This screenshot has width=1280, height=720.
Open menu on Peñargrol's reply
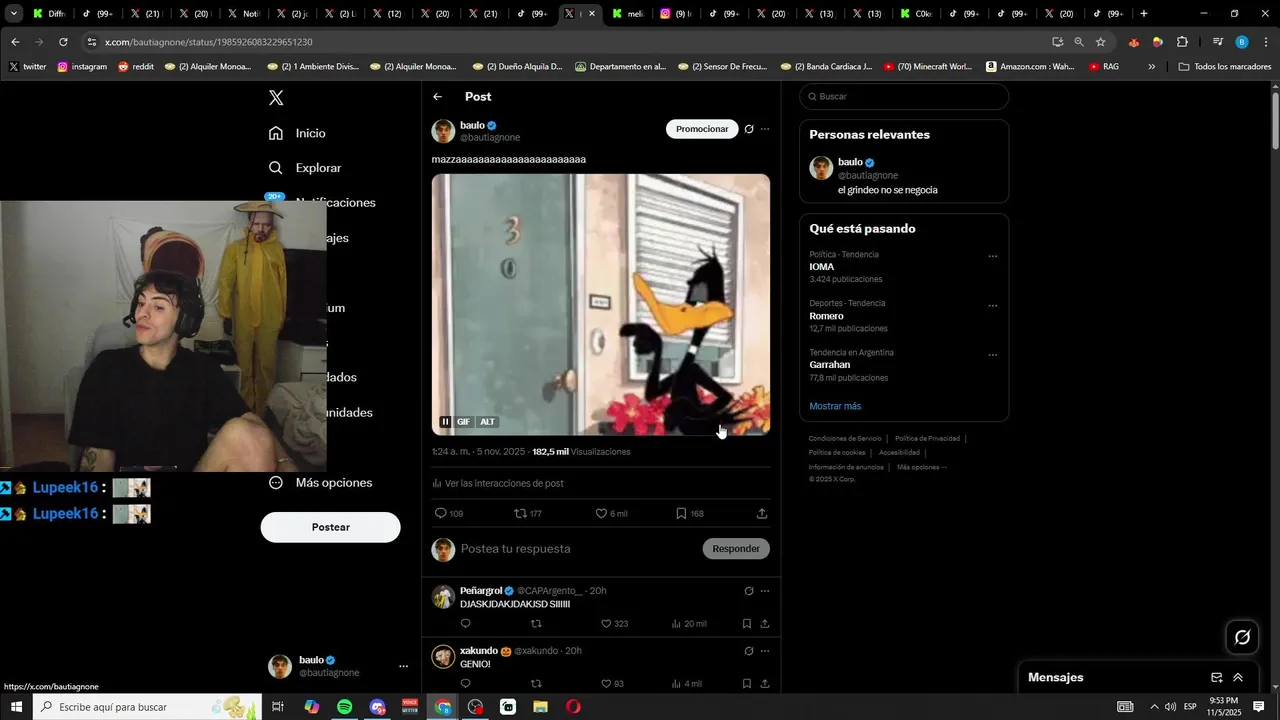coord(765,591)
